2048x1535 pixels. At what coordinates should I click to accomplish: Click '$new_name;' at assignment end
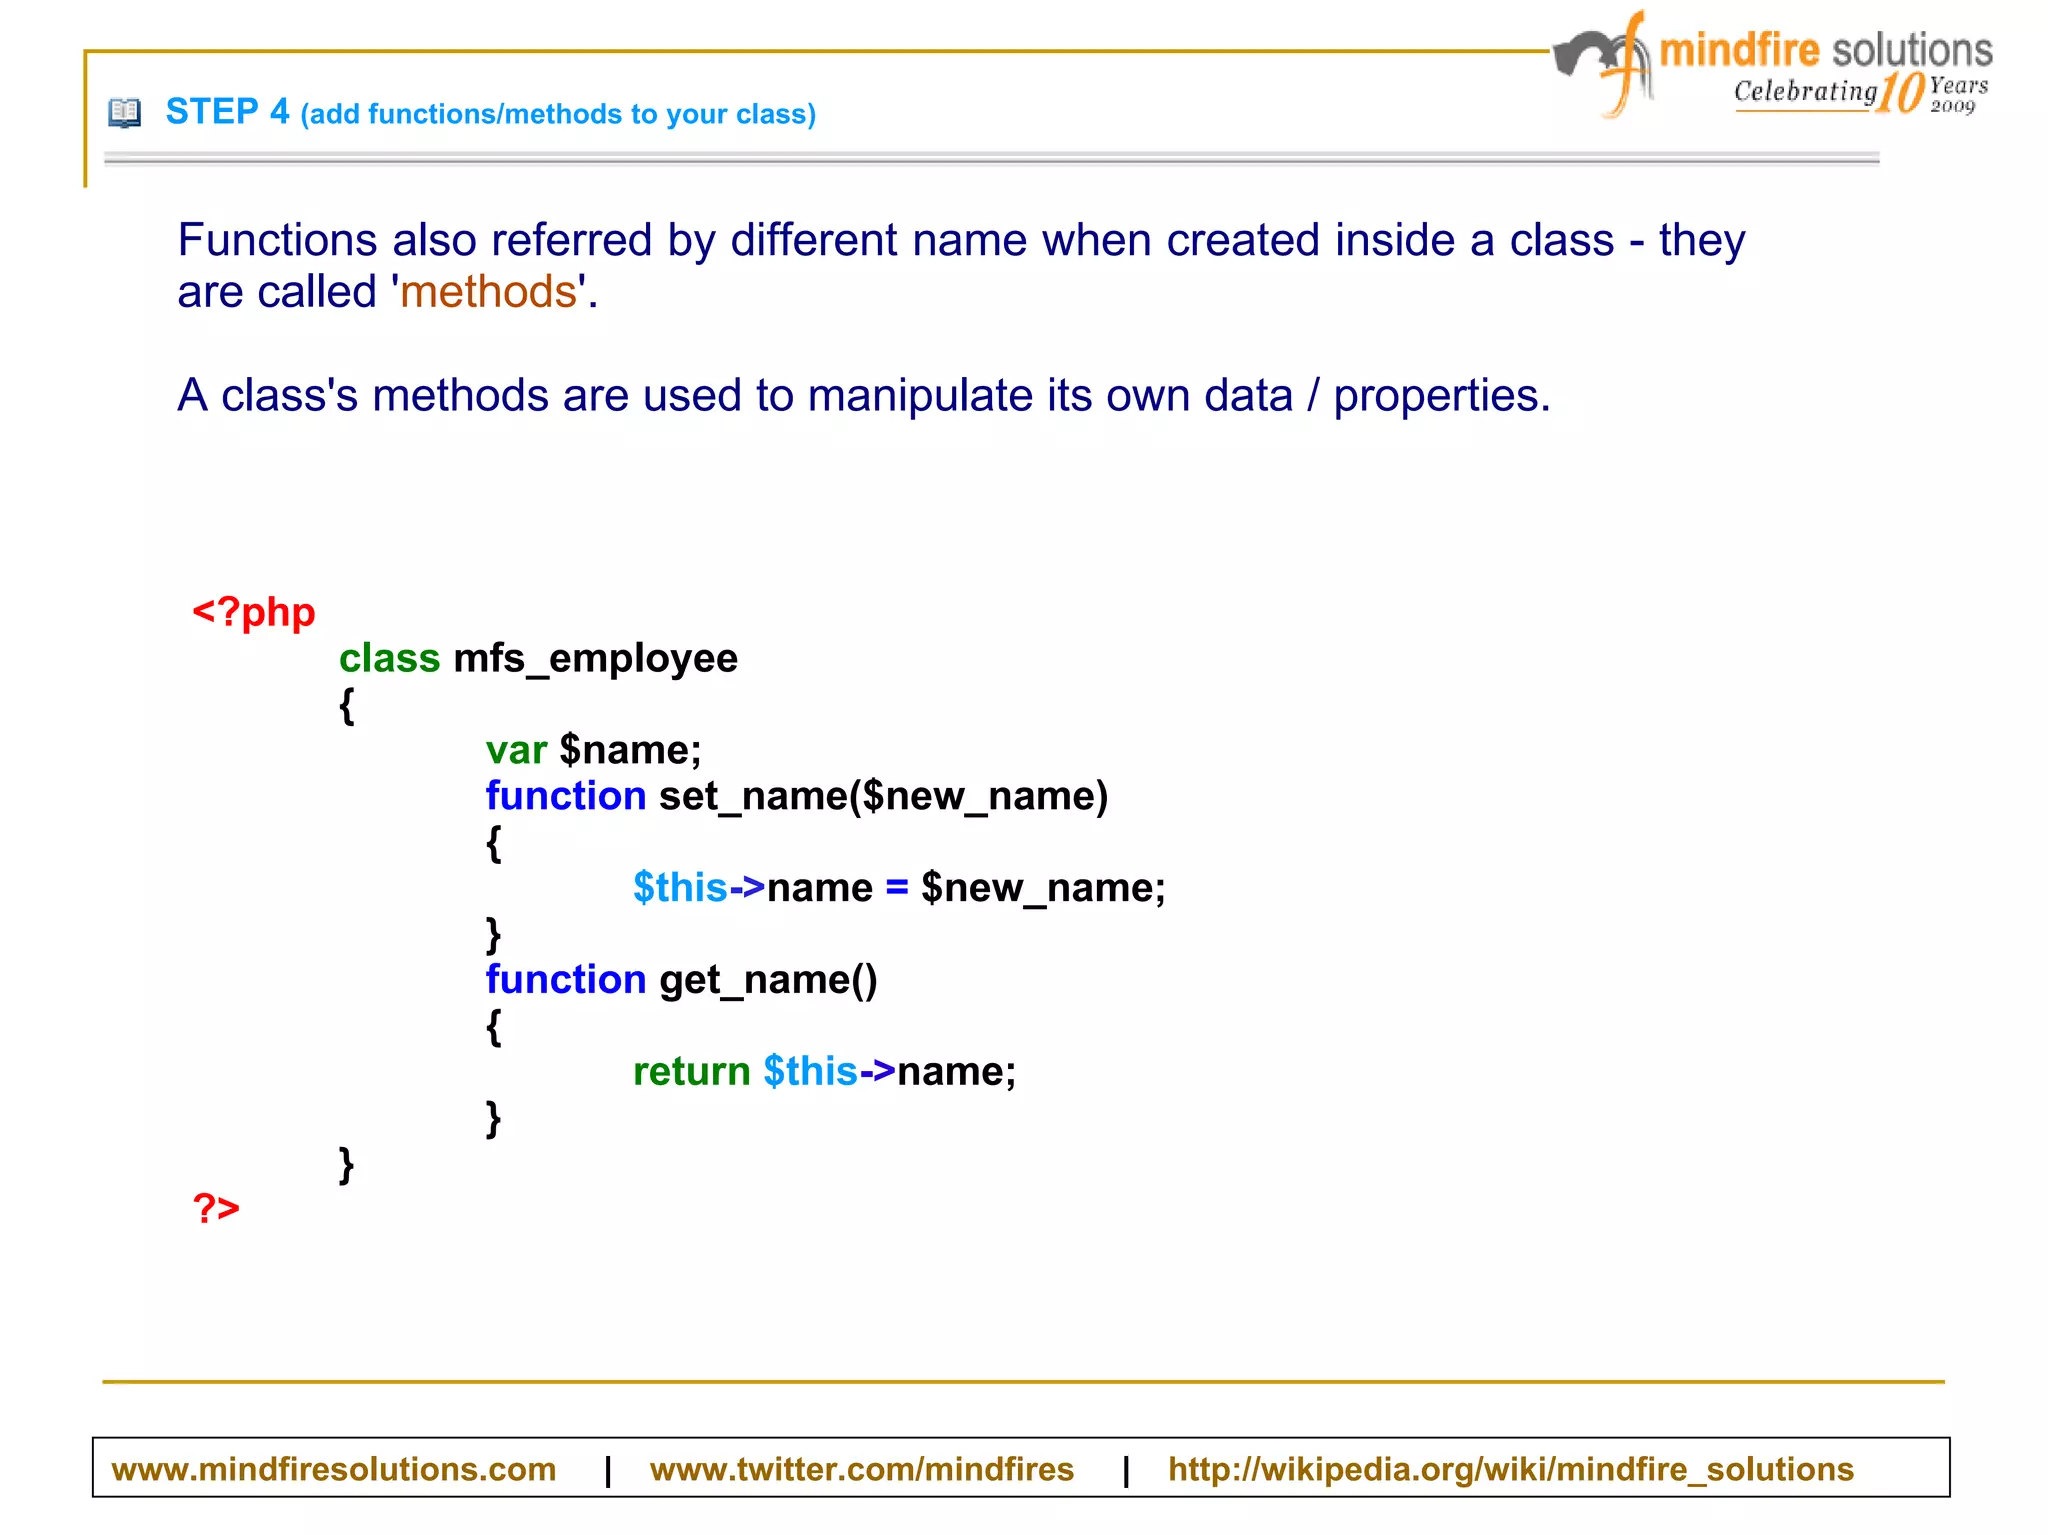[x=1044, y=888]
